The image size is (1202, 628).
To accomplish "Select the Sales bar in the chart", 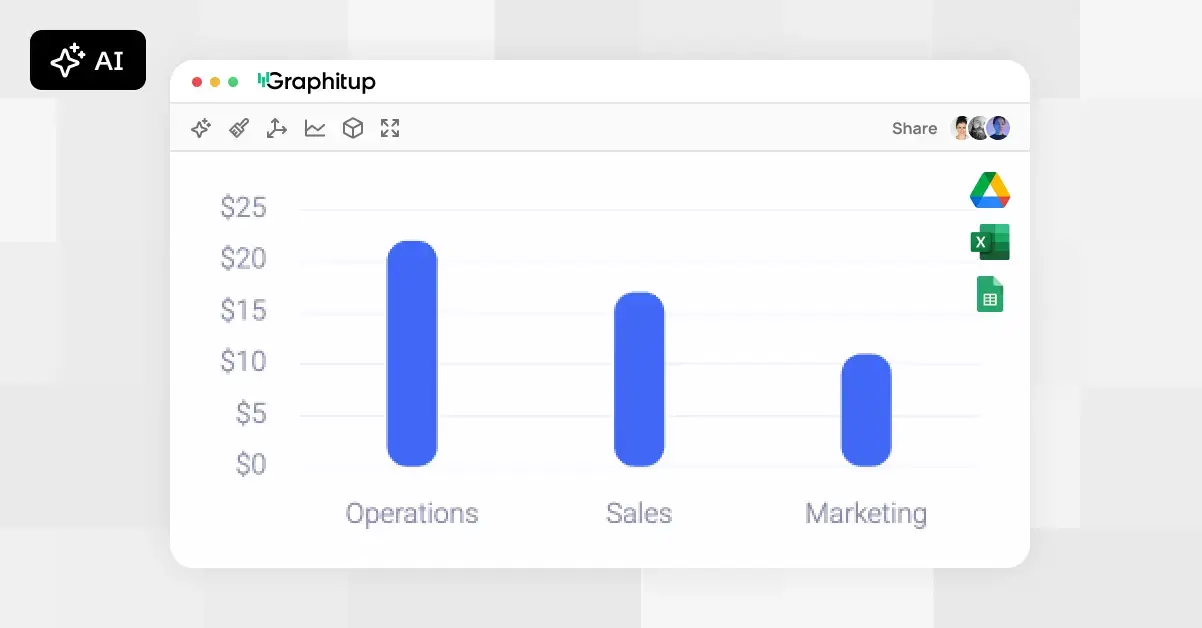I will [x=639, y=378].
